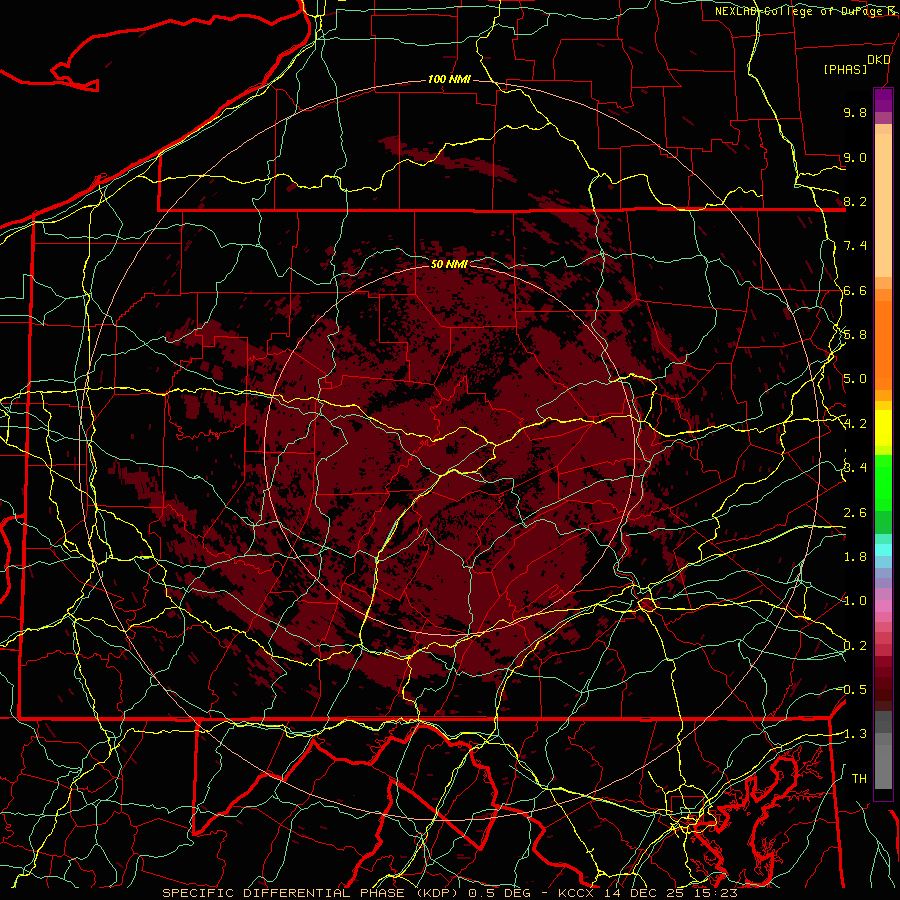
Task: Click the "100 NMI" range ring label
Action: (449, 79)
